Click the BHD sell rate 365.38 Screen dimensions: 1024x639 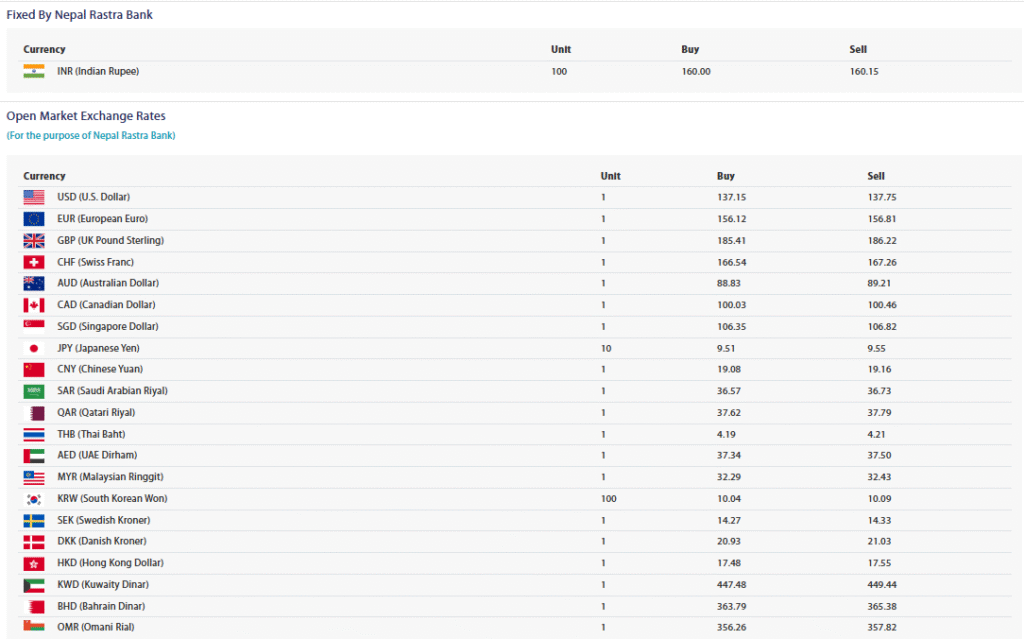(882, 606)
